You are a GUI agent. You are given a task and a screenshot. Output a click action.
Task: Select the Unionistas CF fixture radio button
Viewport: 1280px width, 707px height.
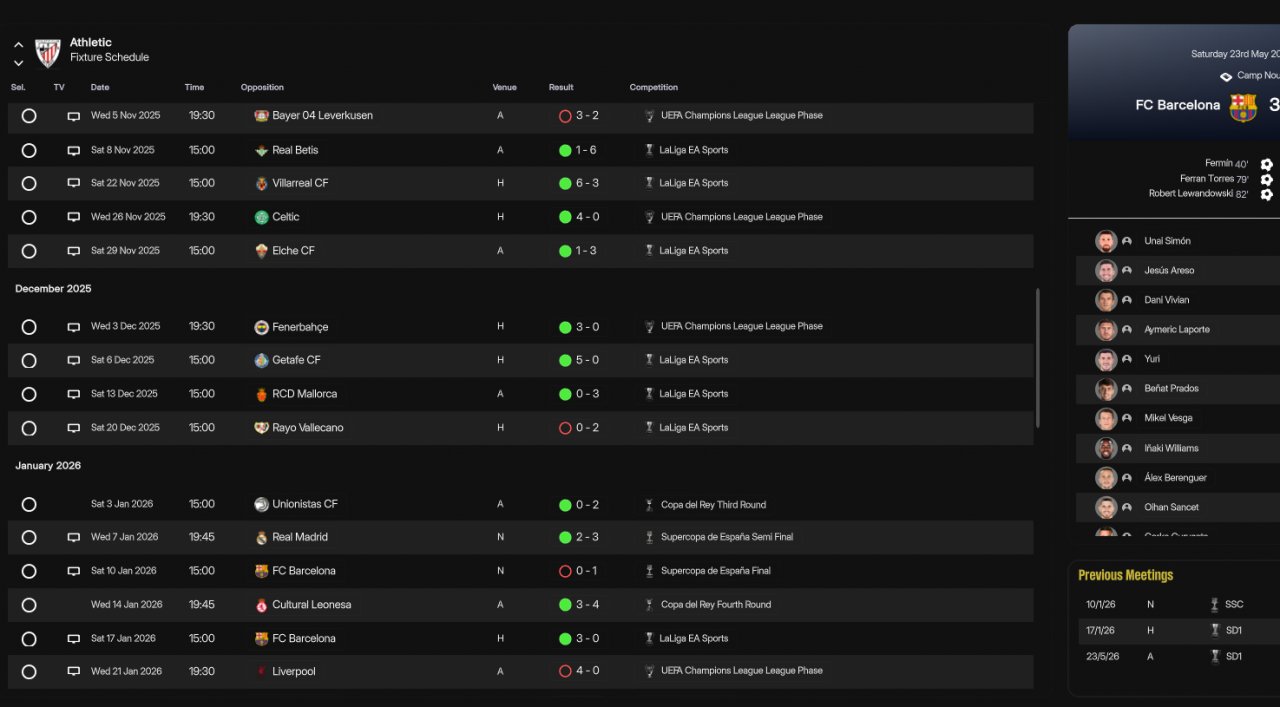(x=29, y=505)
